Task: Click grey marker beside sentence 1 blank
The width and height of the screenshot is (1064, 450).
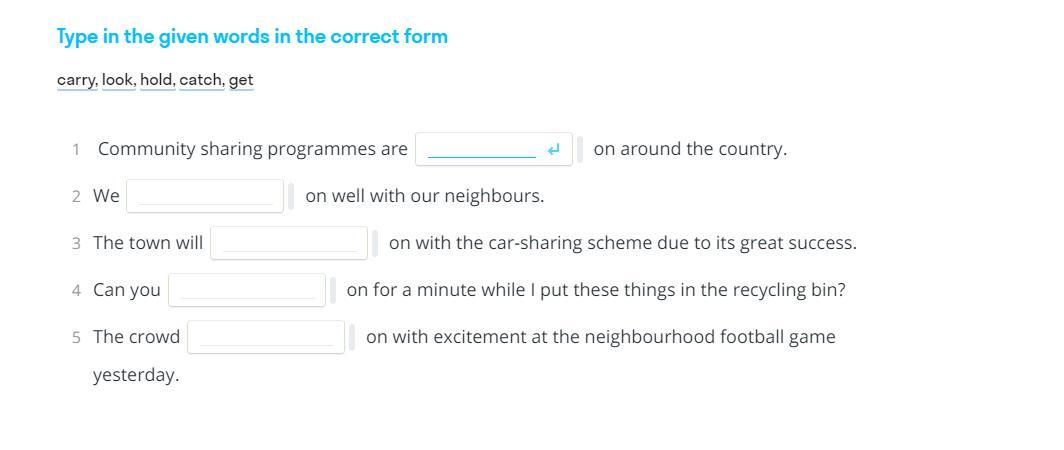Action: [x=580, y=149]
